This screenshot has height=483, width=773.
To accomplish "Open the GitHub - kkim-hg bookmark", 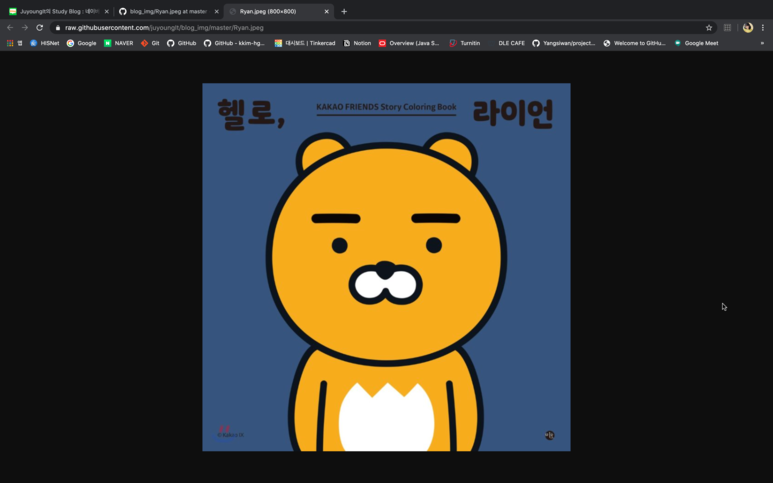I will 234,43.
